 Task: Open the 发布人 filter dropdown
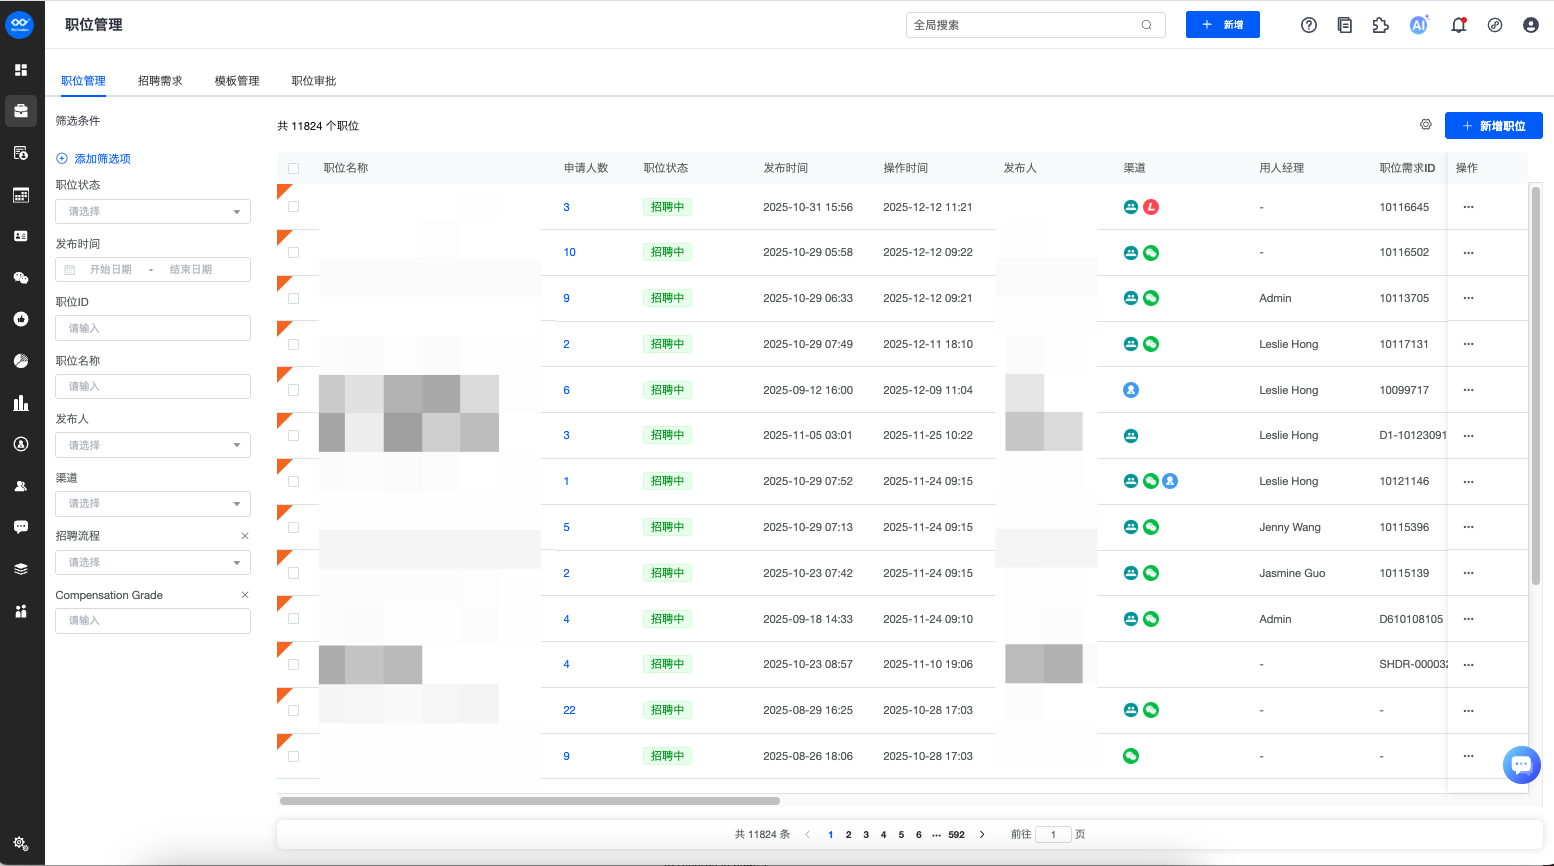[153, 445]
